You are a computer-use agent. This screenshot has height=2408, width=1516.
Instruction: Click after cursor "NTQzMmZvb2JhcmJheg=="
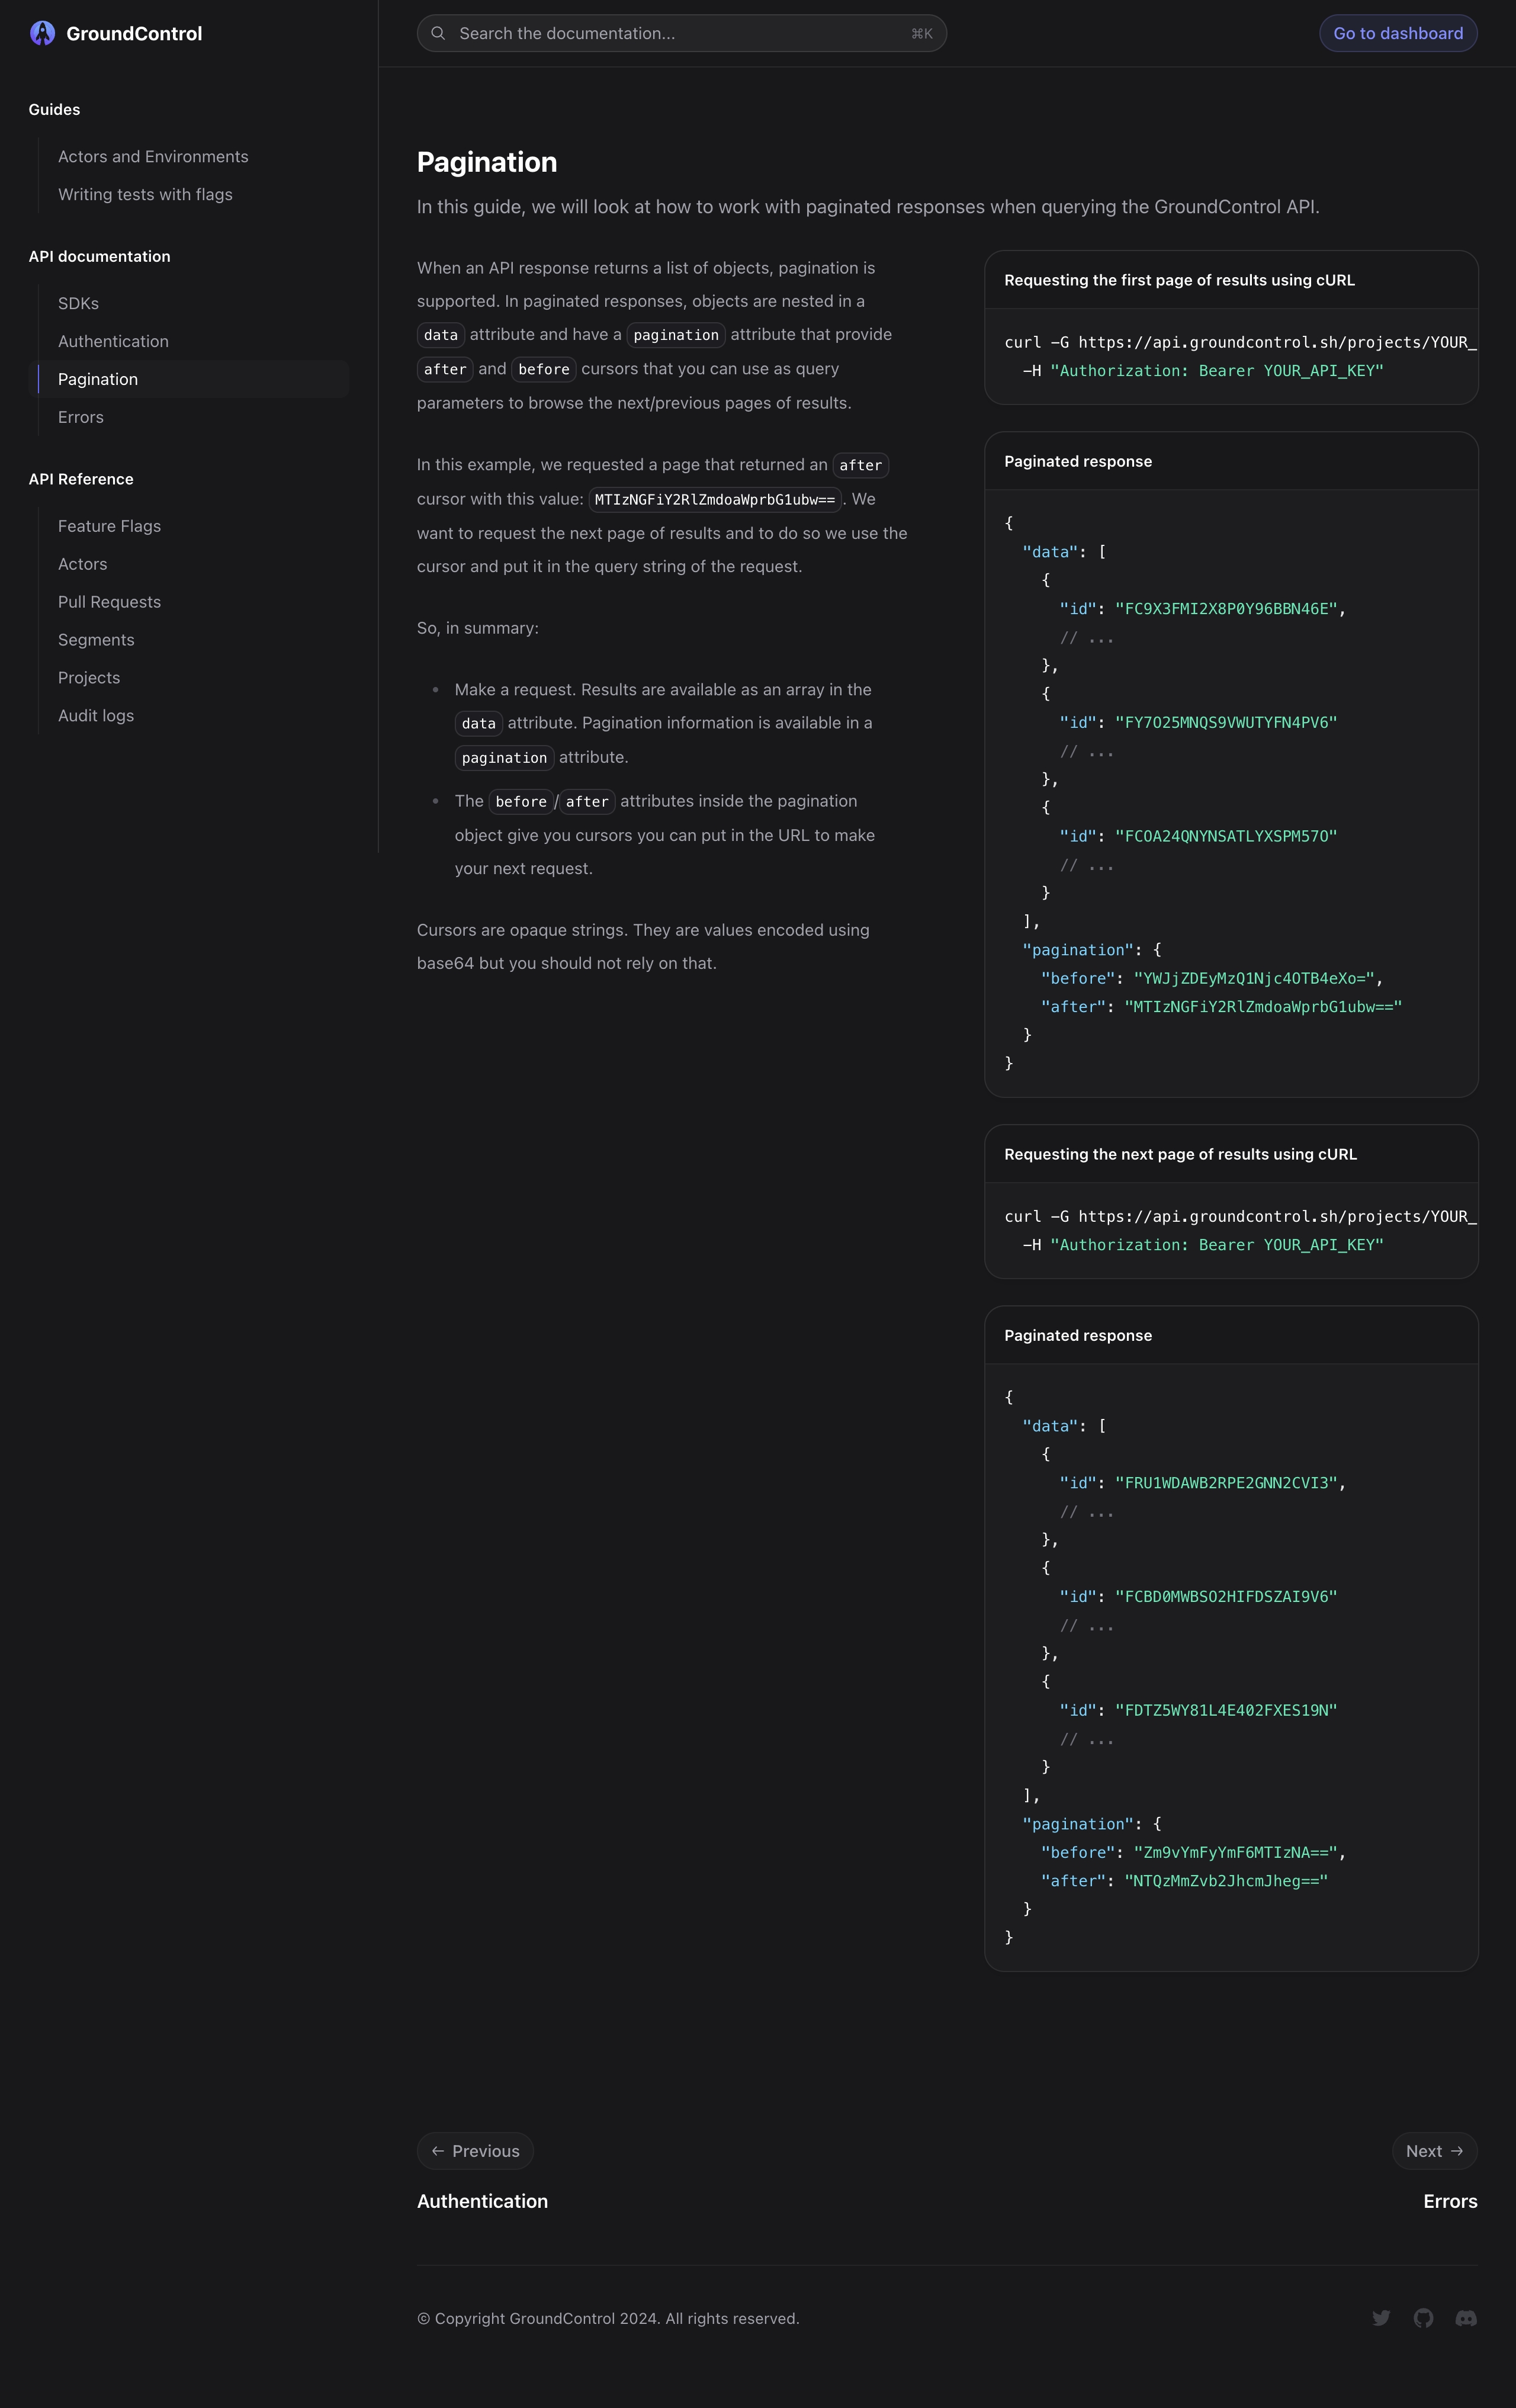(x=1226, y=1882)
